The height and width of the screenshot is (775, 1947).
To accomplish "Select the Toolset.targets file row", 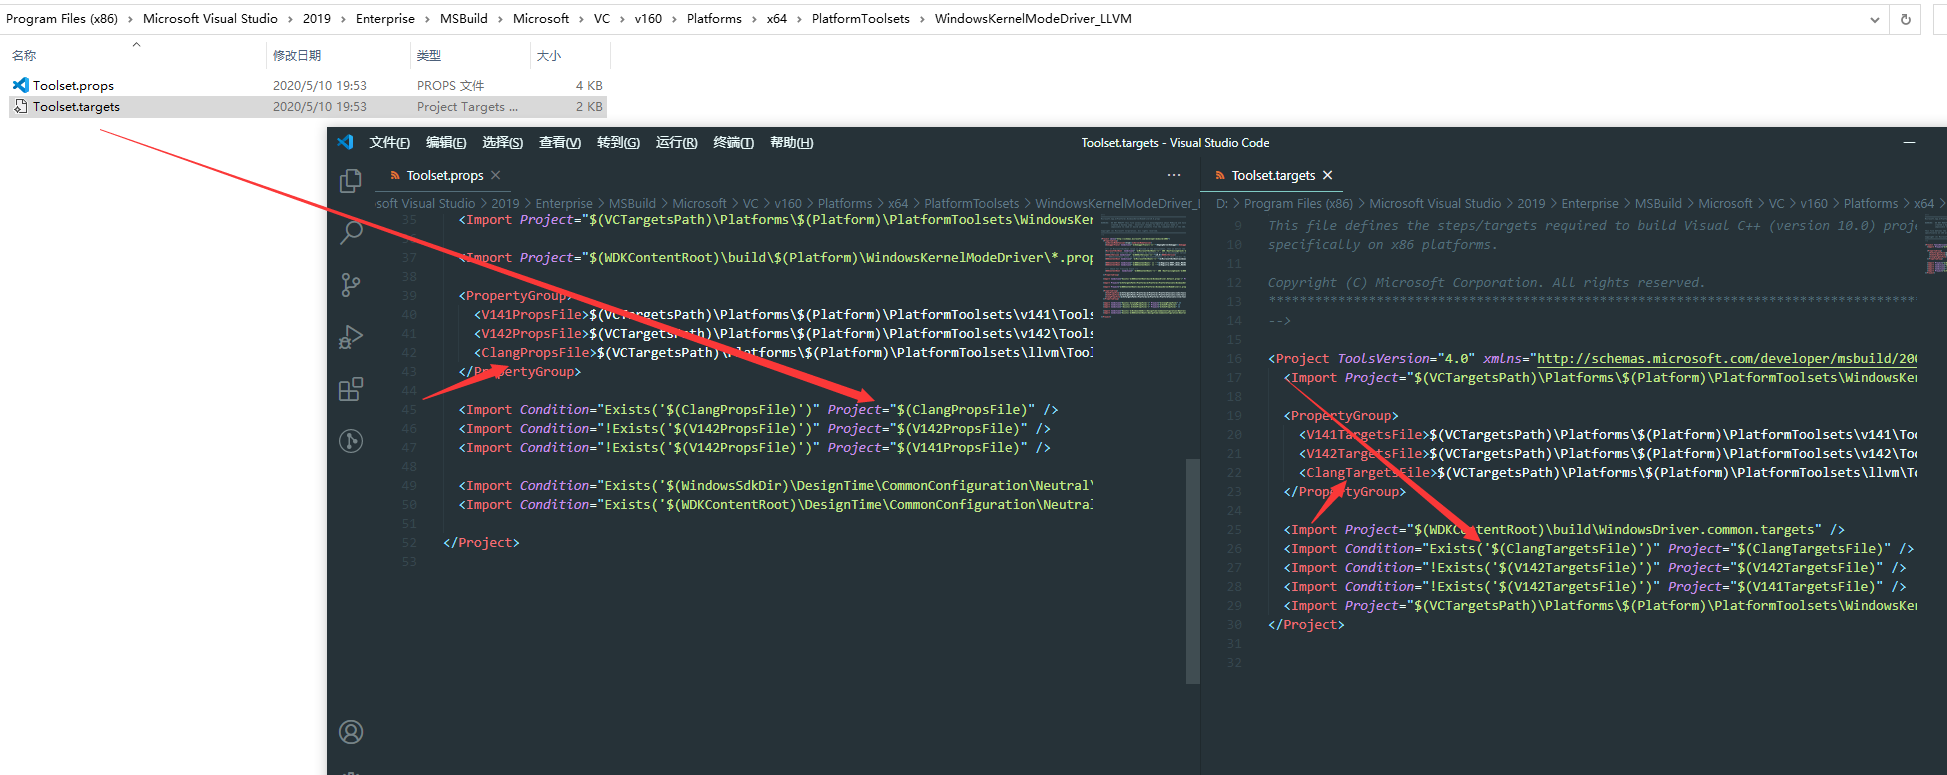I will tap(307, 106).
